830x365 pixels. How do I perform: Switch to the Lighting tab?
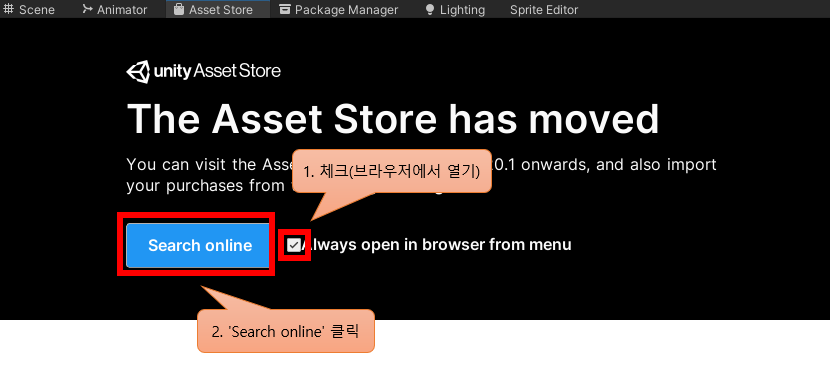click(455, 9)
